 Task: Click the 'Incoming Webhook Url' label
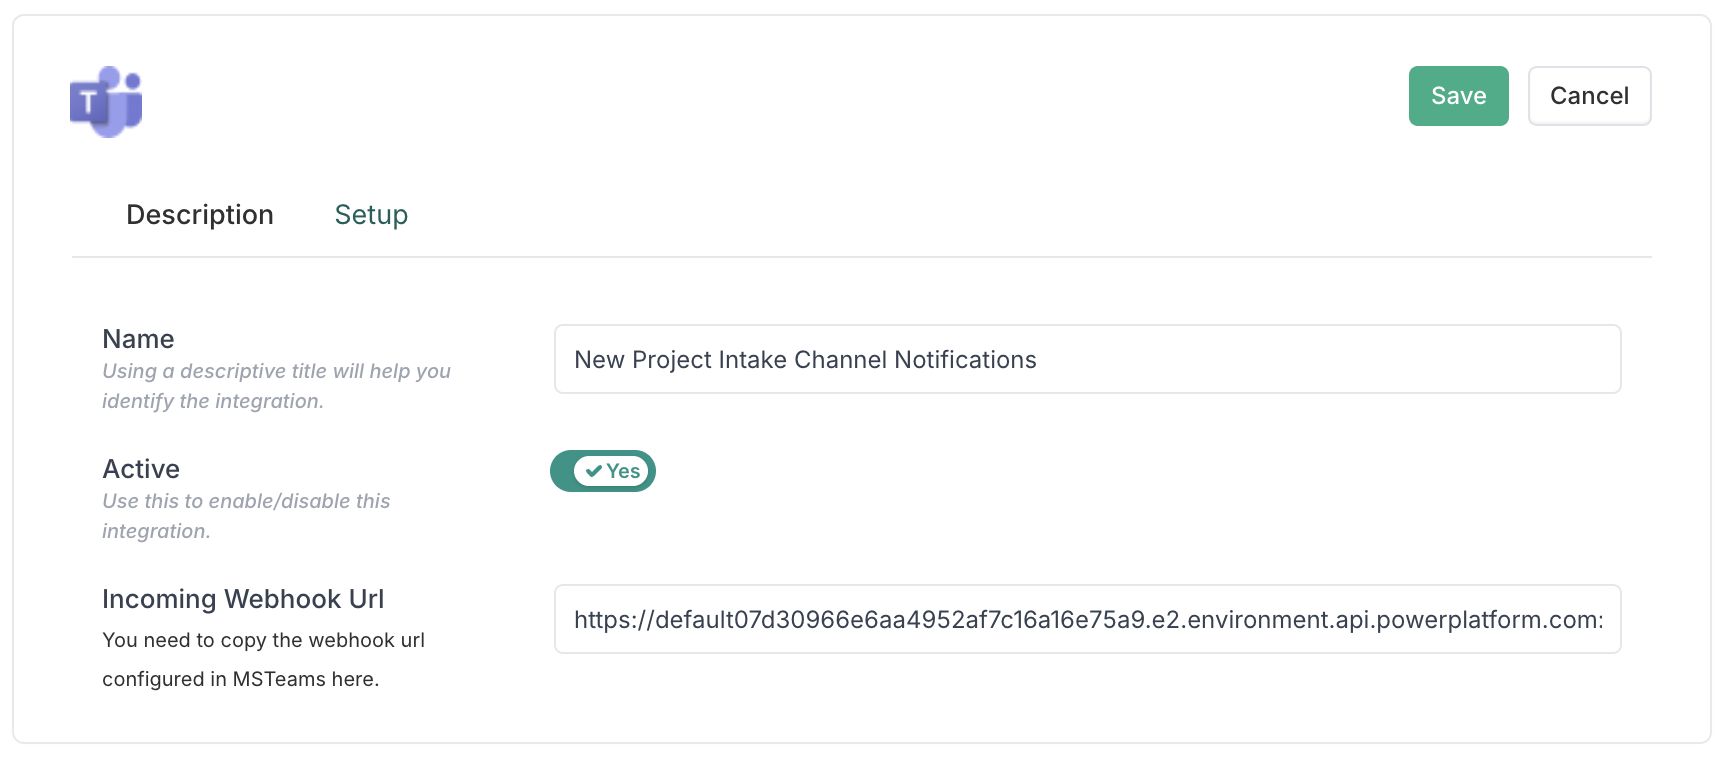[243, 599]
